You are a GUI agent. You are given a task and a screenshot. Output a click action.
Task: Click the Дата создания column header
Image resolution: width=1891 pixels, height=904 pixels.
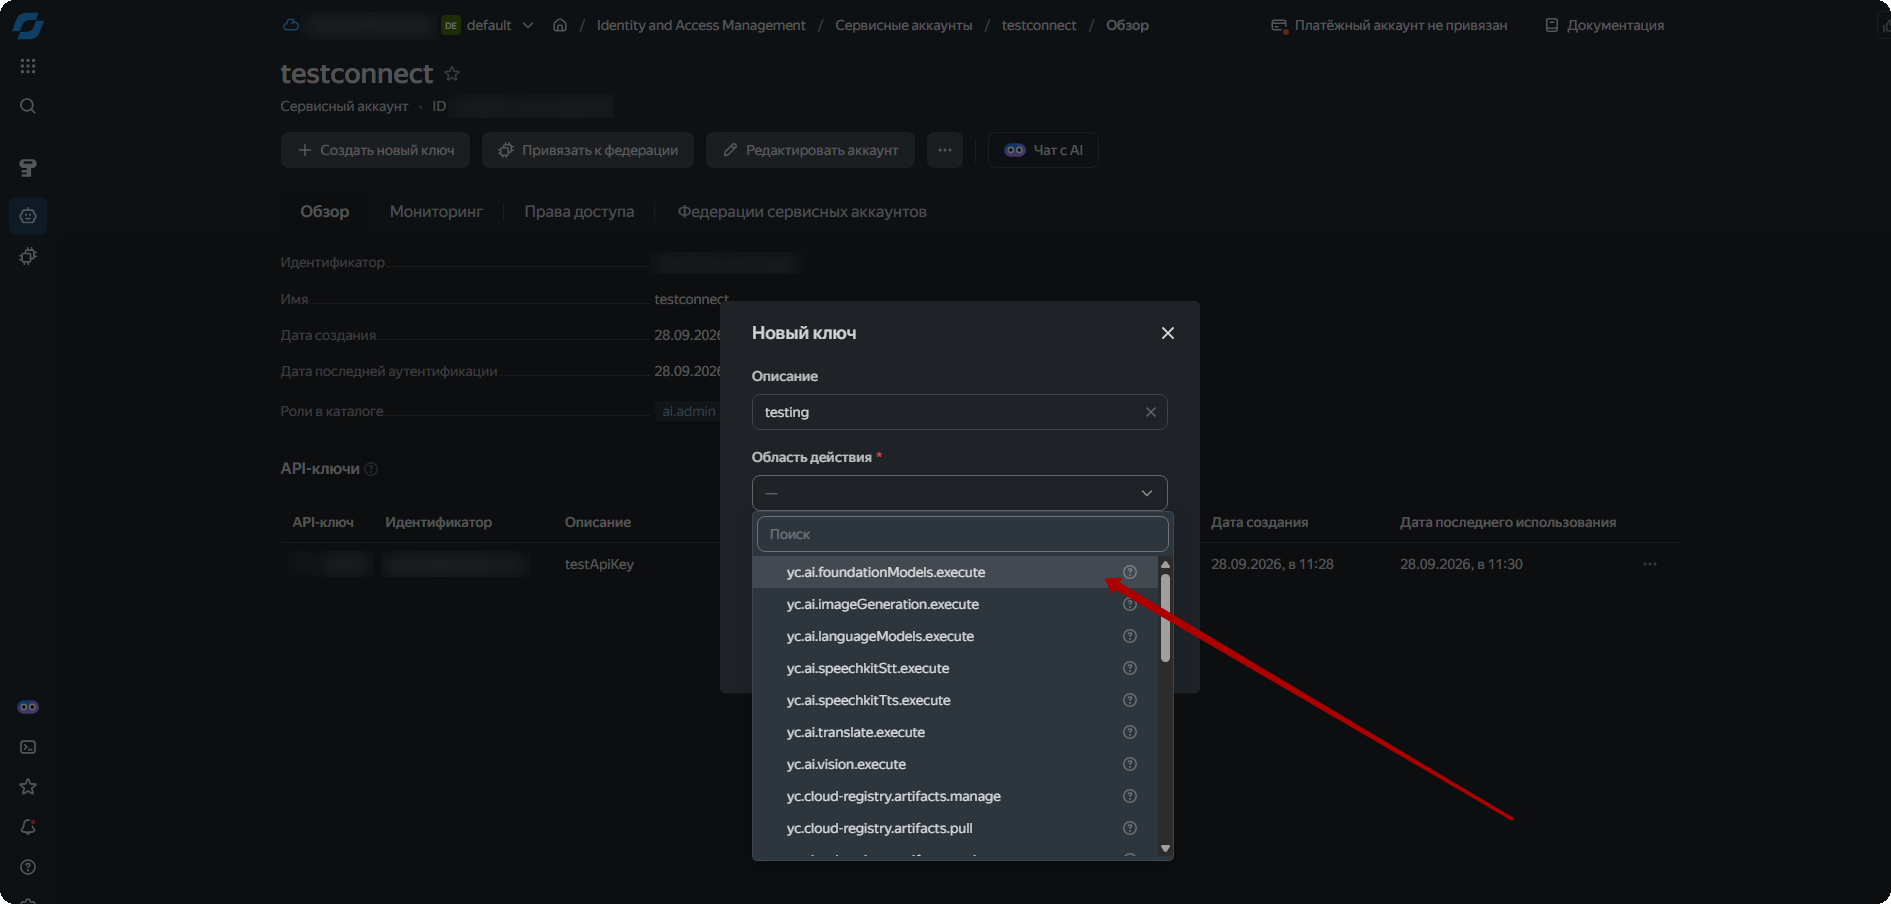click(x=1259, y=522)
